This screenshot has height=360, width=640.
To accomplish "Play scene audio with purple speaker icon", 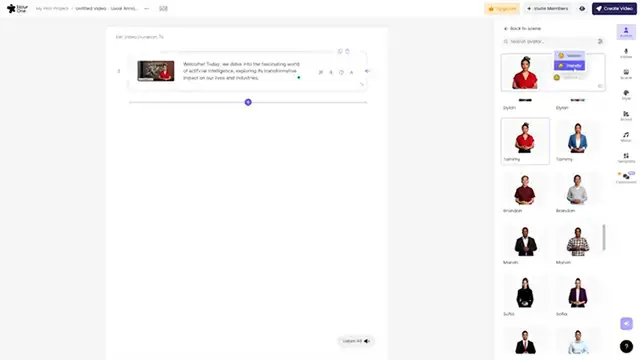I will 367,71.
